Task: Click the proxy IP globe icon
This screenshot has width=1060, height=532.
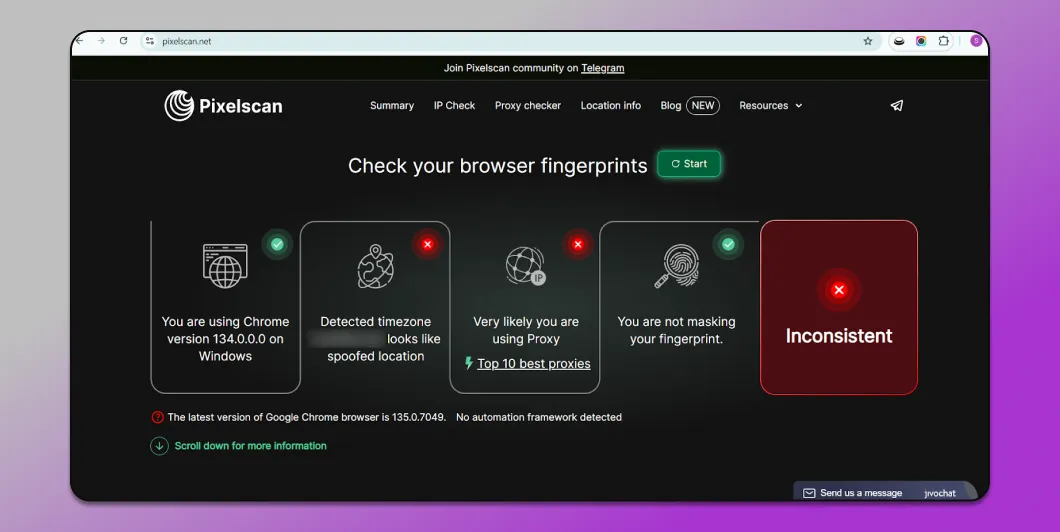Action: pos(526,267)
